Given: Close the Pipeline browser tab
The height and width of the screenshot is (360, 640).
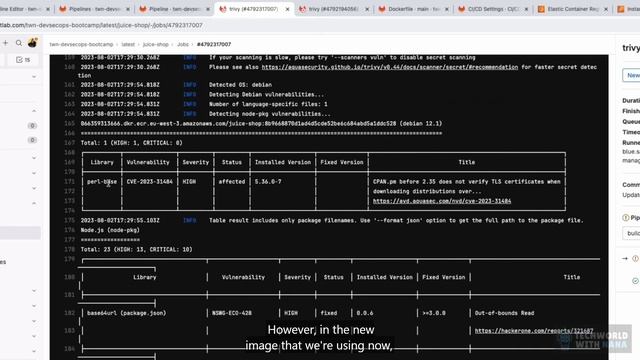Looking at the screenshot, I should (208, 9).
